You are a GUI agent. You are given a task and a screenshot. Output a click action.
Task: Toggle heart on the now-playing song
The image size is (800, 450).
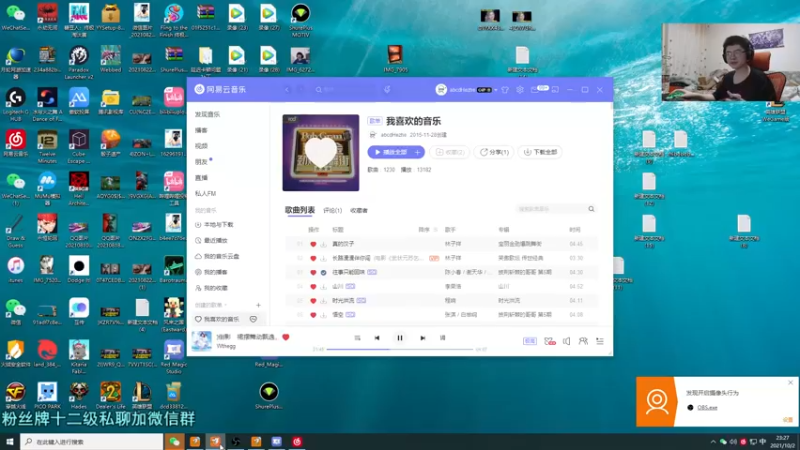[286, 337]
